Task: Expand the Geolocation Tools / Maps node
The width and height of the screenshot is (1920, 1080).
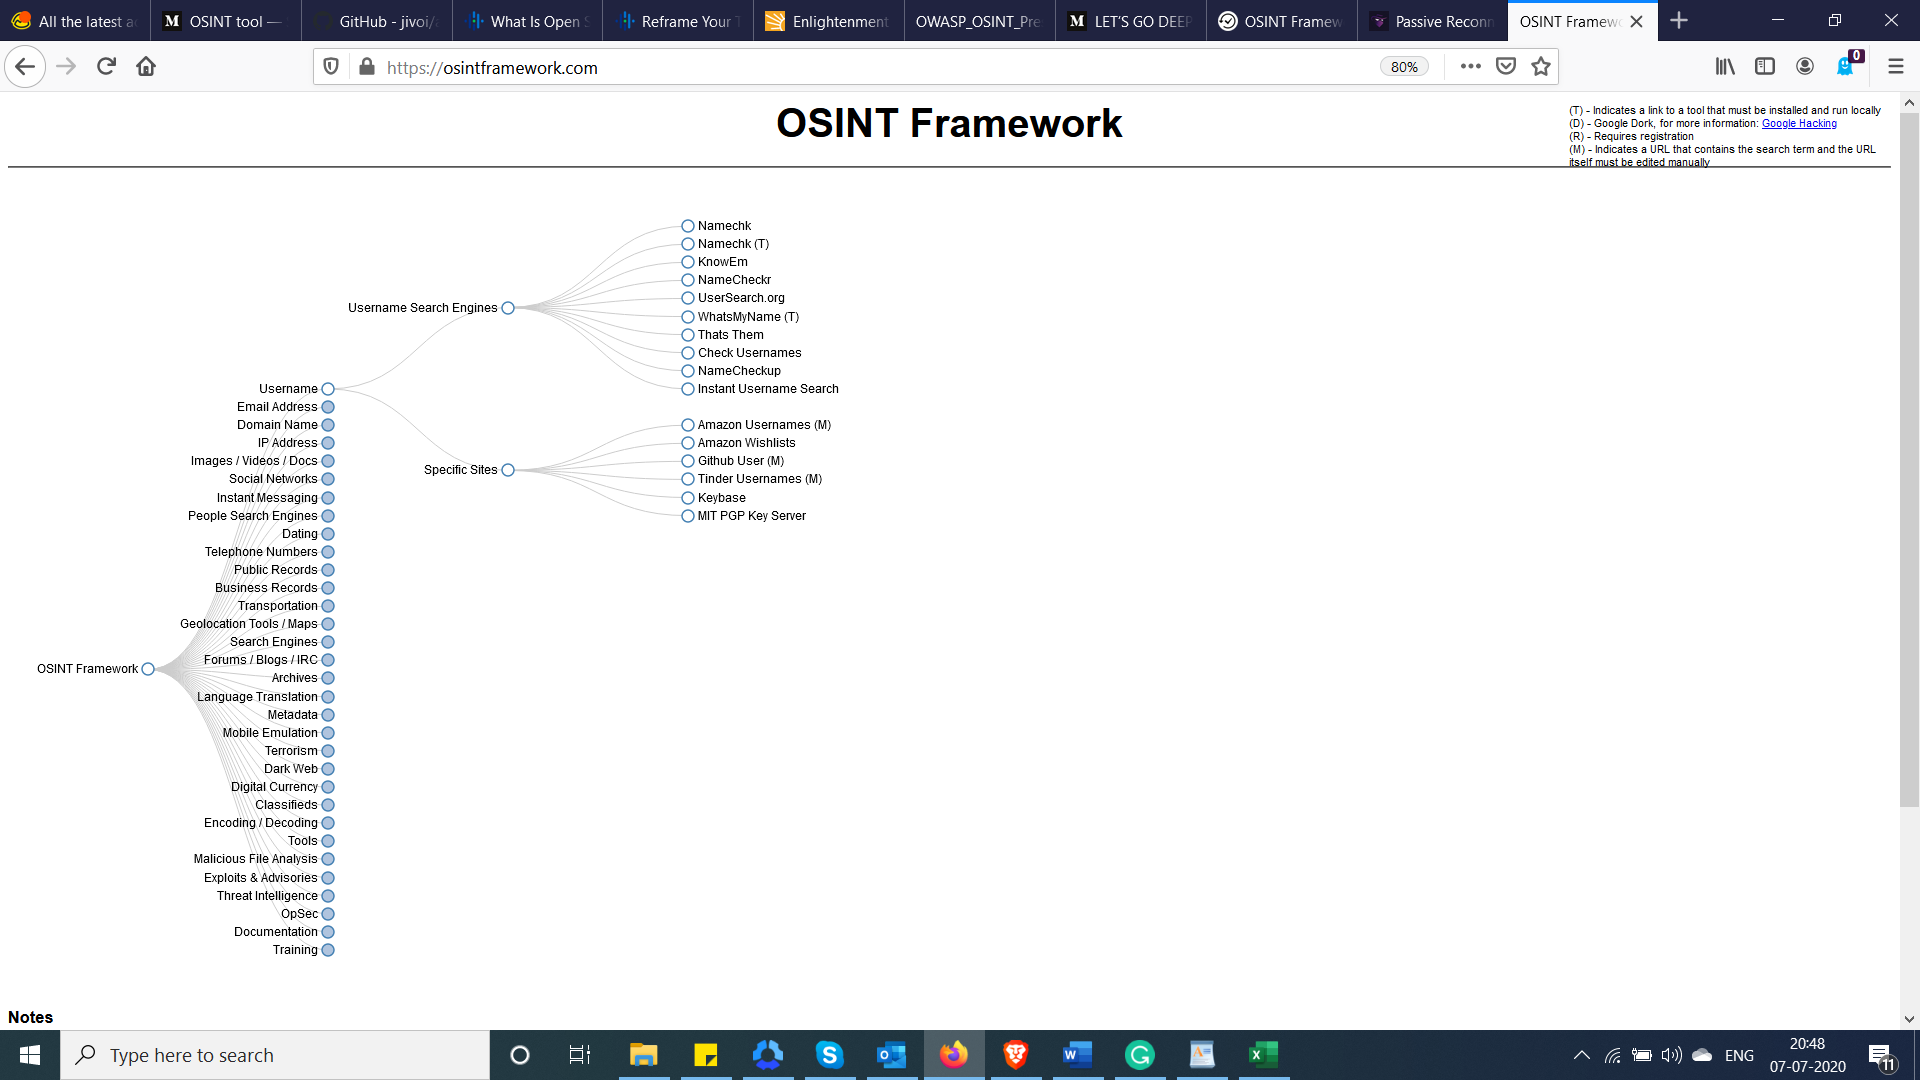Action: (x=328, y=624)
